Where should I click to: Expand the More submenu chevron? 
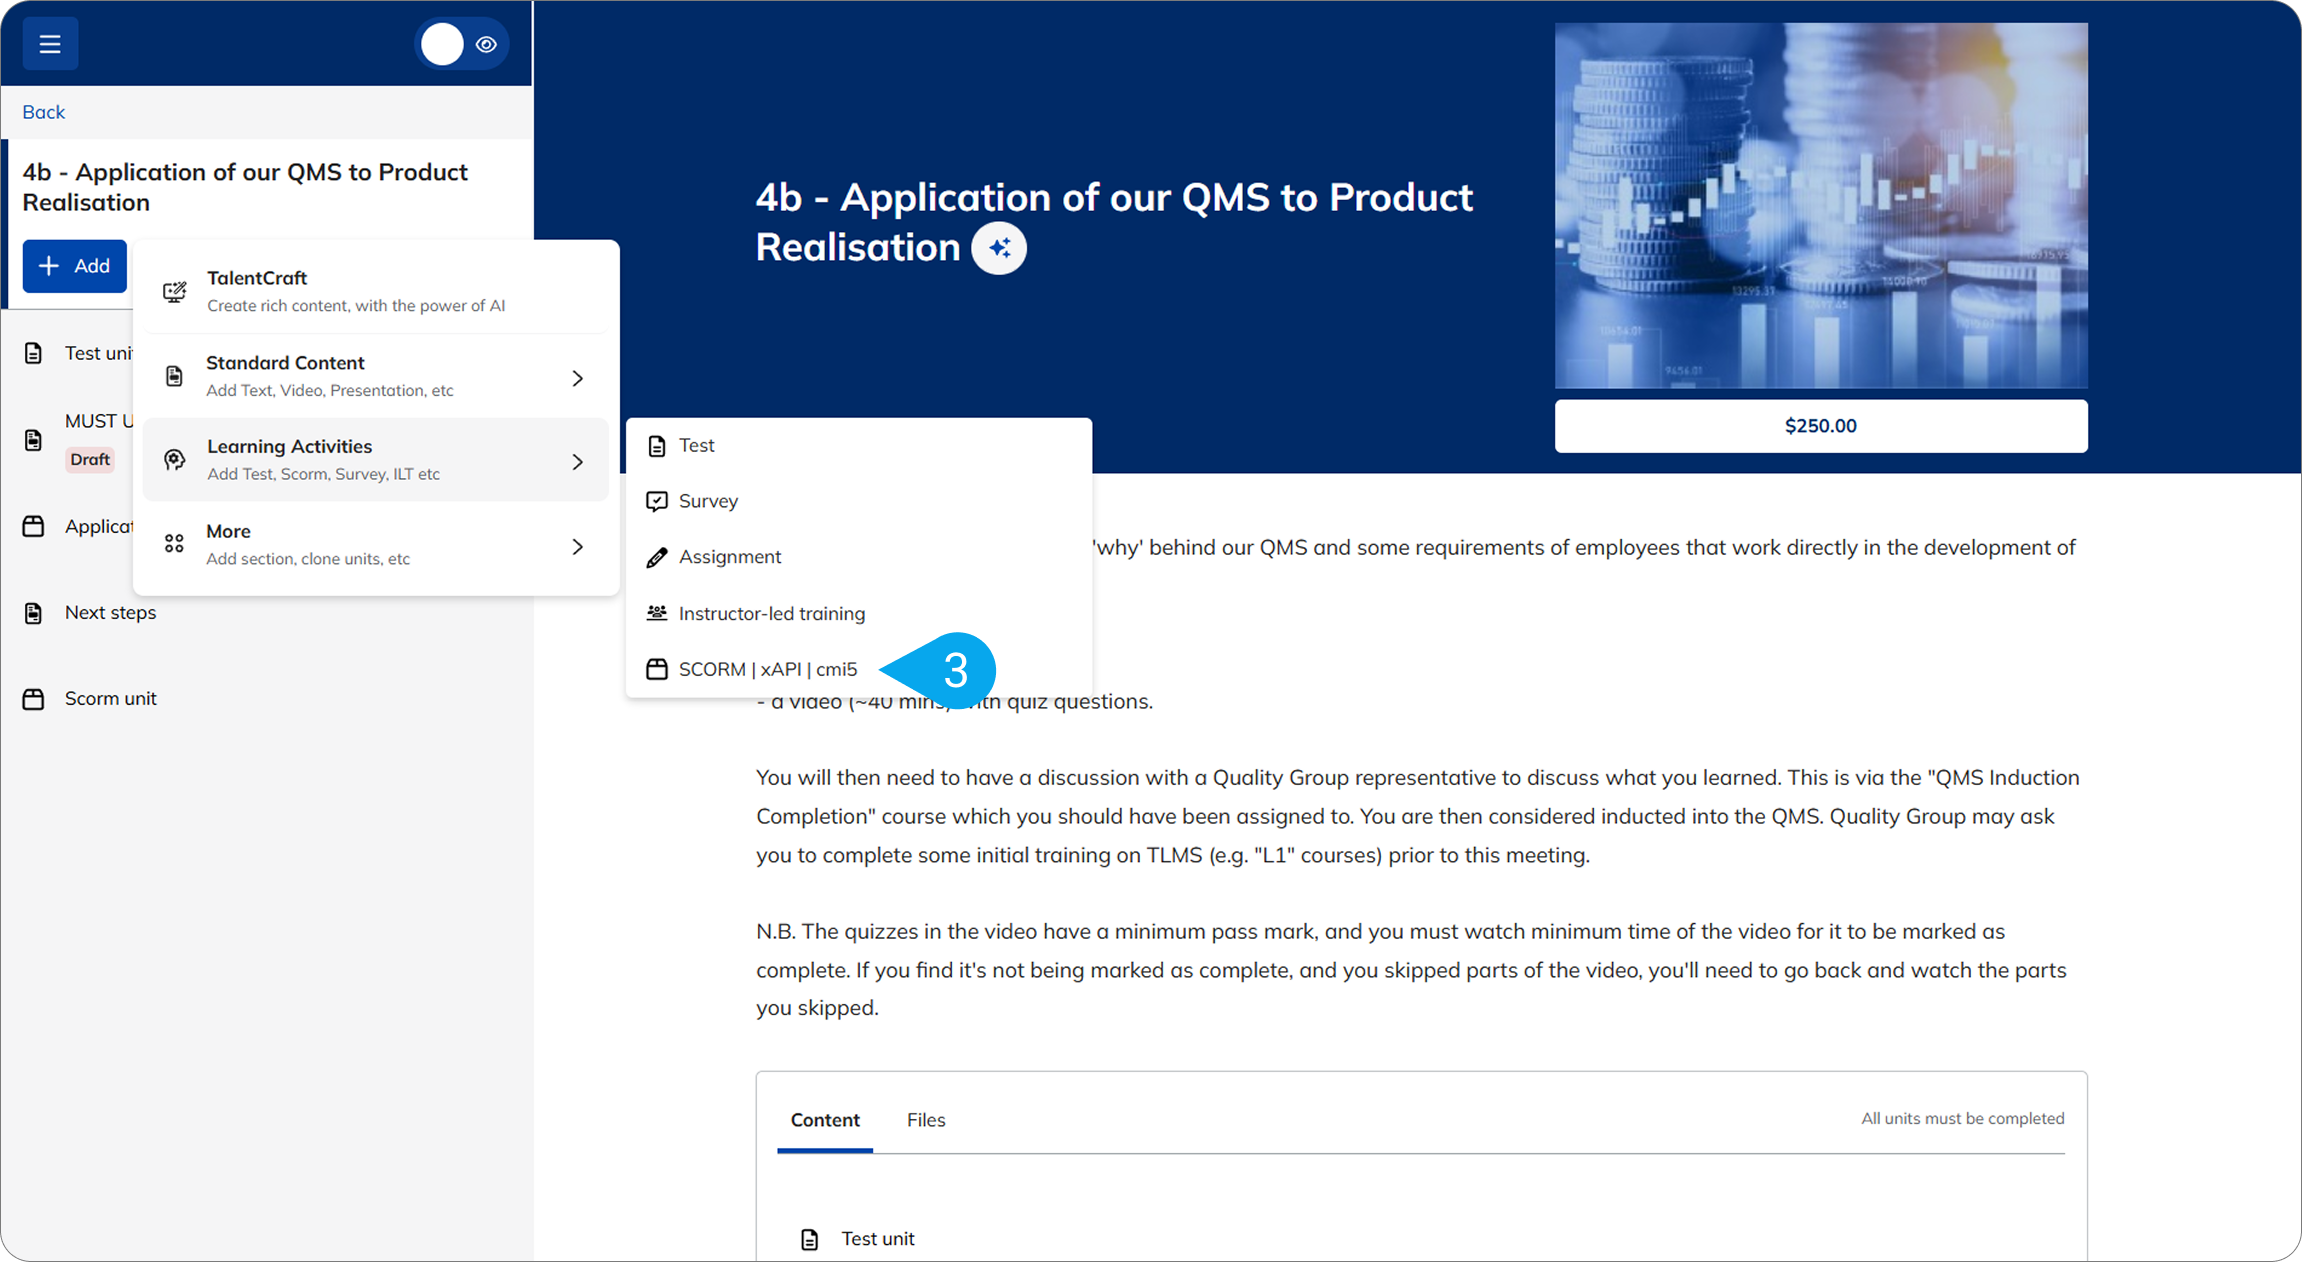click(x=577, y=547)
